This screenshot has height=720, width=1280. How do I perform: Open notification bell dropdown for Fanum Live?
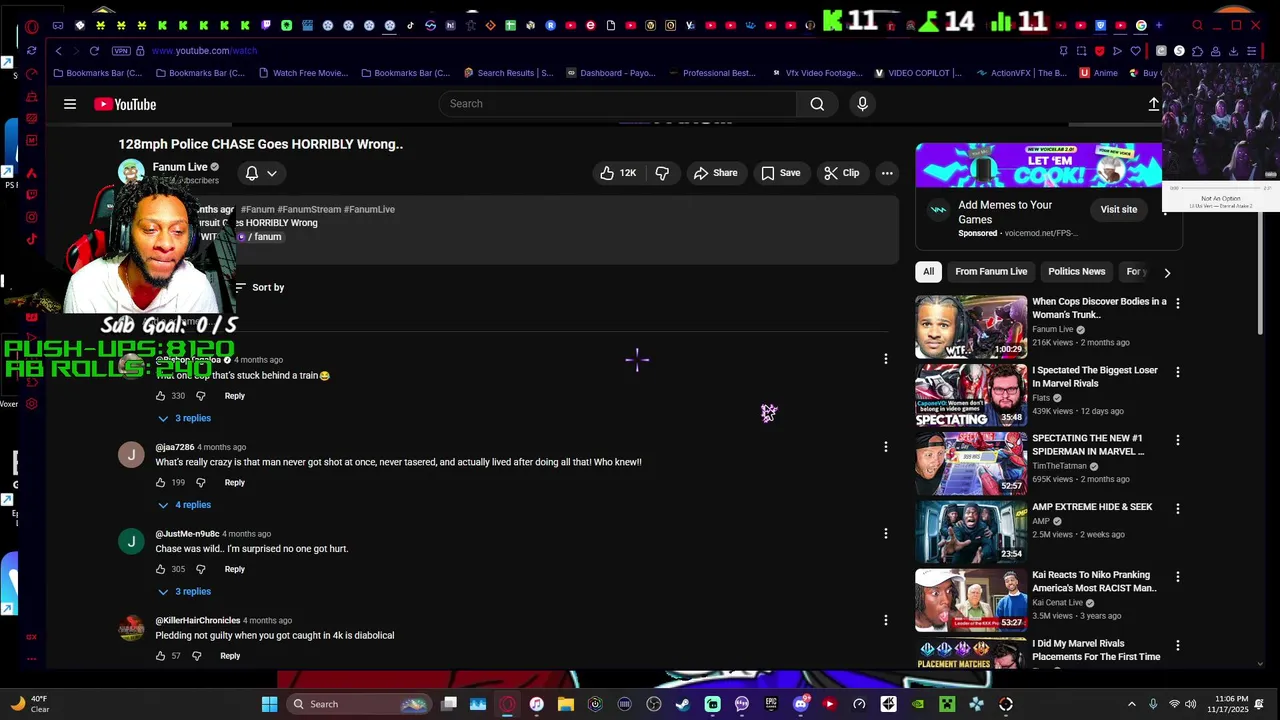pos(261,173)
